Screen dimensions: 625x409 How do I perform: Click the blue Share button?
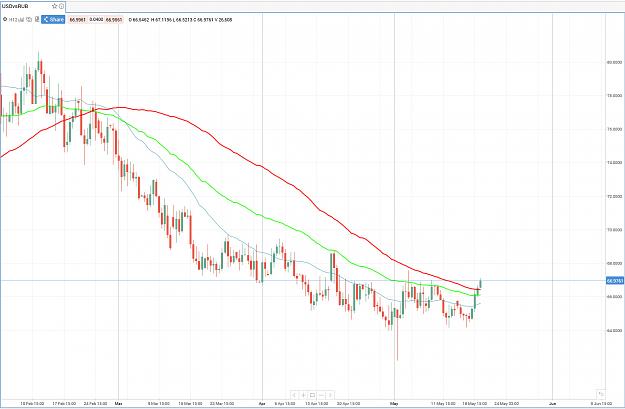[x=53, y=19]
